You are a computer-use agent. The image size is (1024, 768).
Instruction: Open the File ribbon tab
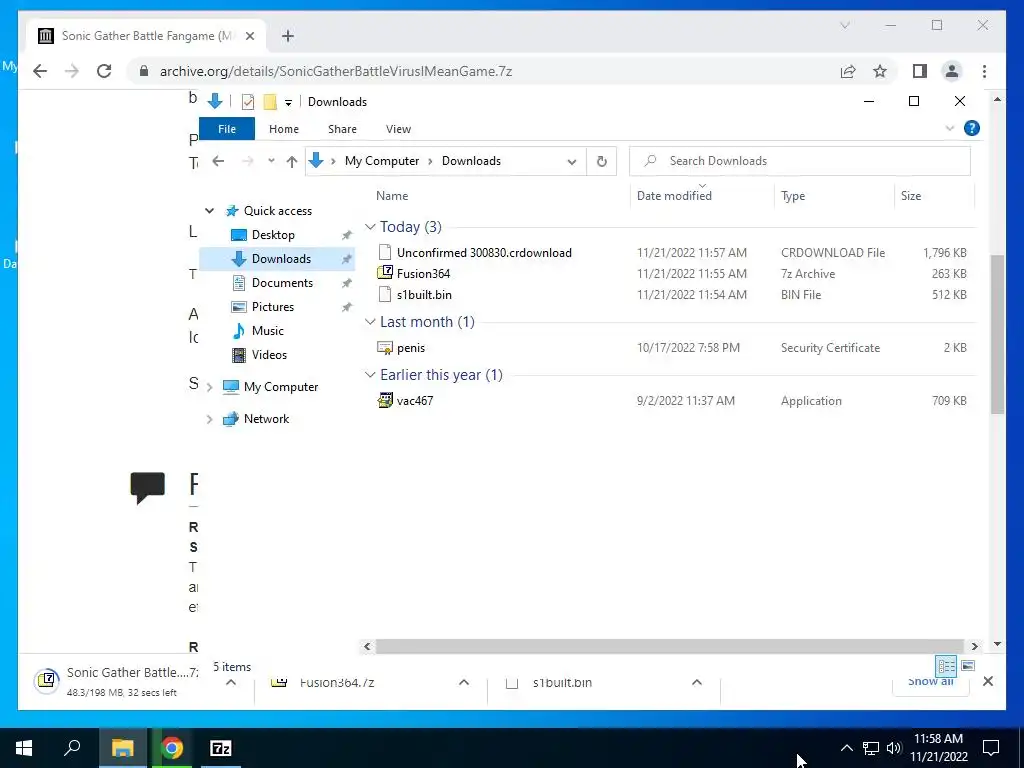[x=227, y=129]
